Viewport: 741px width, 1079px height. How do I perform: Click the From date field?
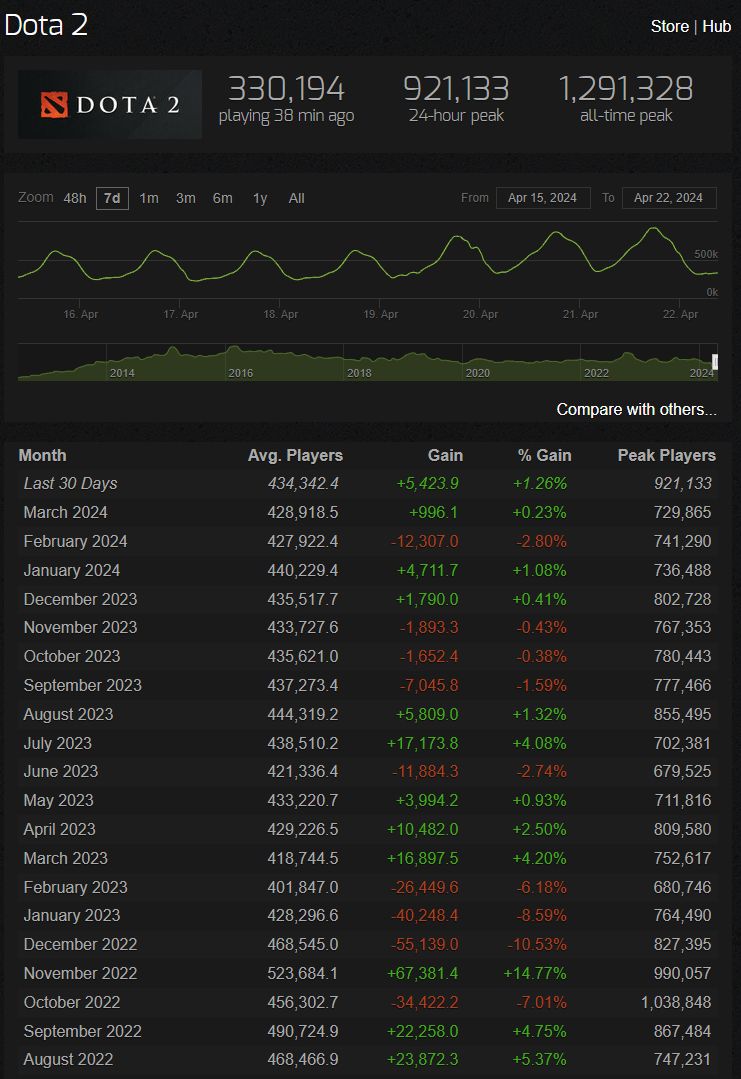click(542, 198)
